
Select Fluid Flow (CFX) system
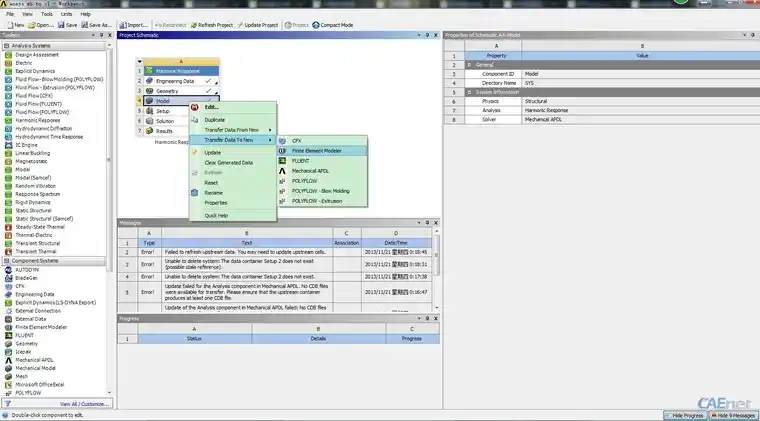click(x=33, y=96)
